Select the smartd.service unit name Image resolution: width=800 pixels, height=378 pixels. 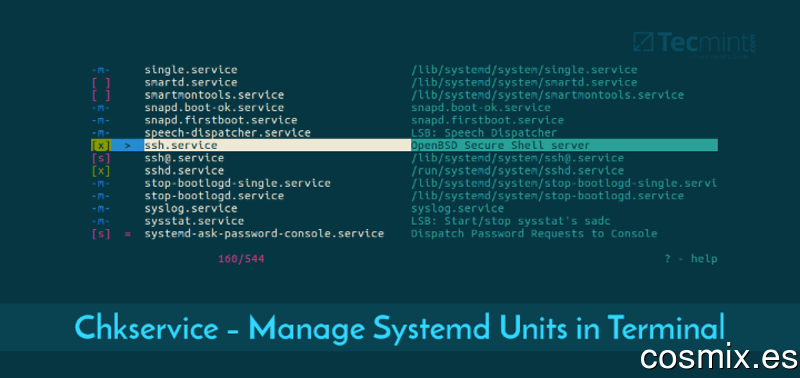click(x=191, y=83)
